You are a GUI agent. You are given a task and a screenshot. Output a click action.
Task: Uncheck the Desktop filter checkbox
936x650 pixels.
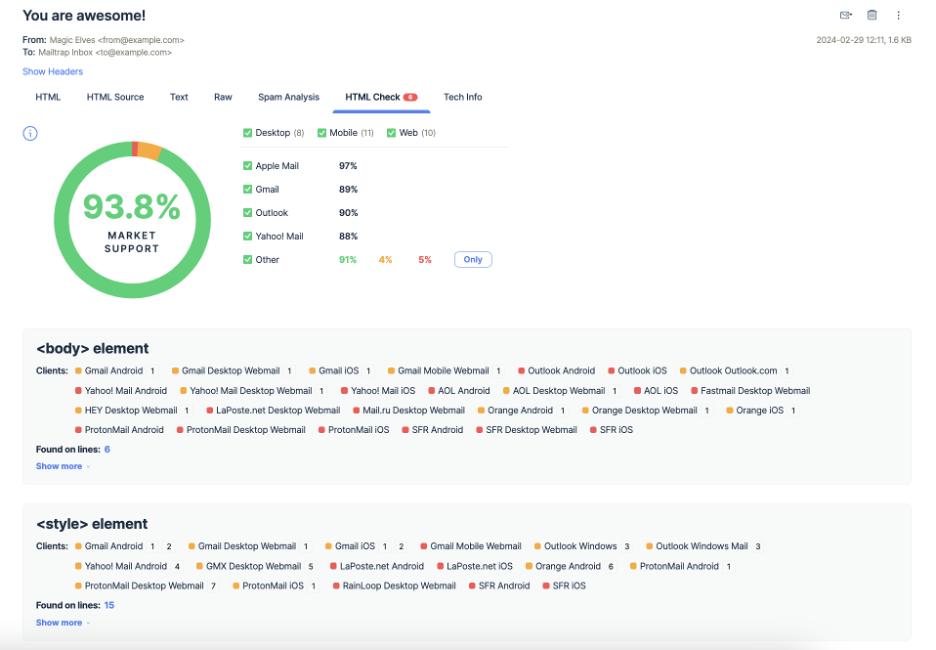248,133
